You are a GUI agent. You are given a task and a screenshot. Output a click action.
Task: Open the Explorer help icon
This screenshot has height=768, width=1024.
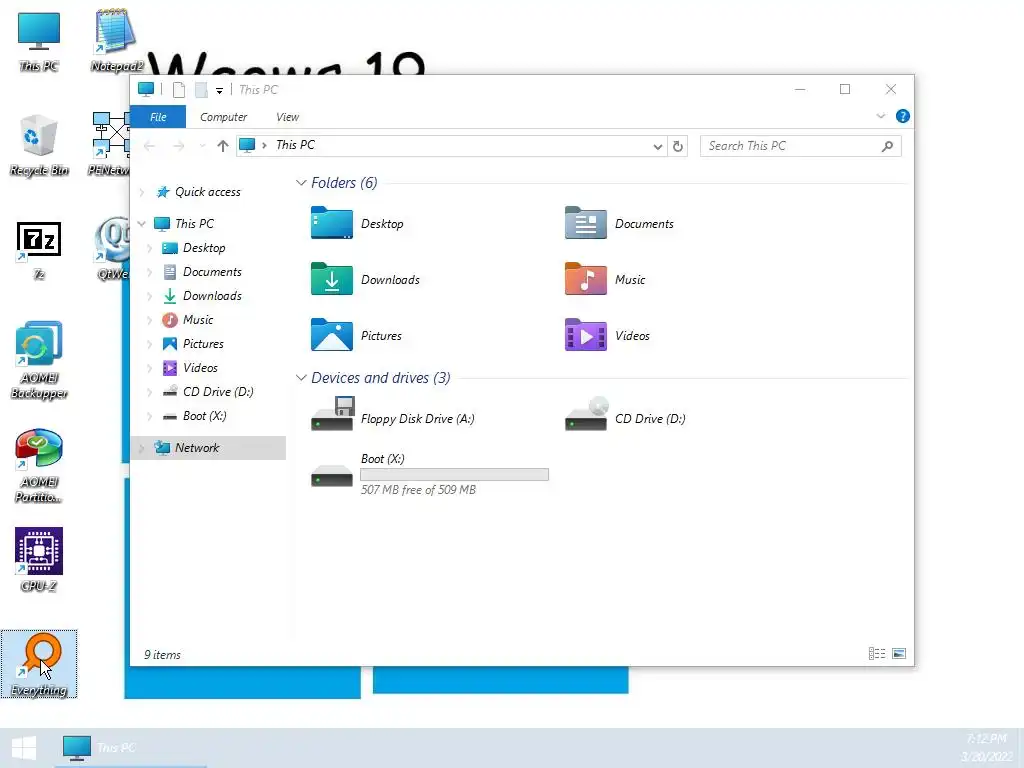click(903, 116)
